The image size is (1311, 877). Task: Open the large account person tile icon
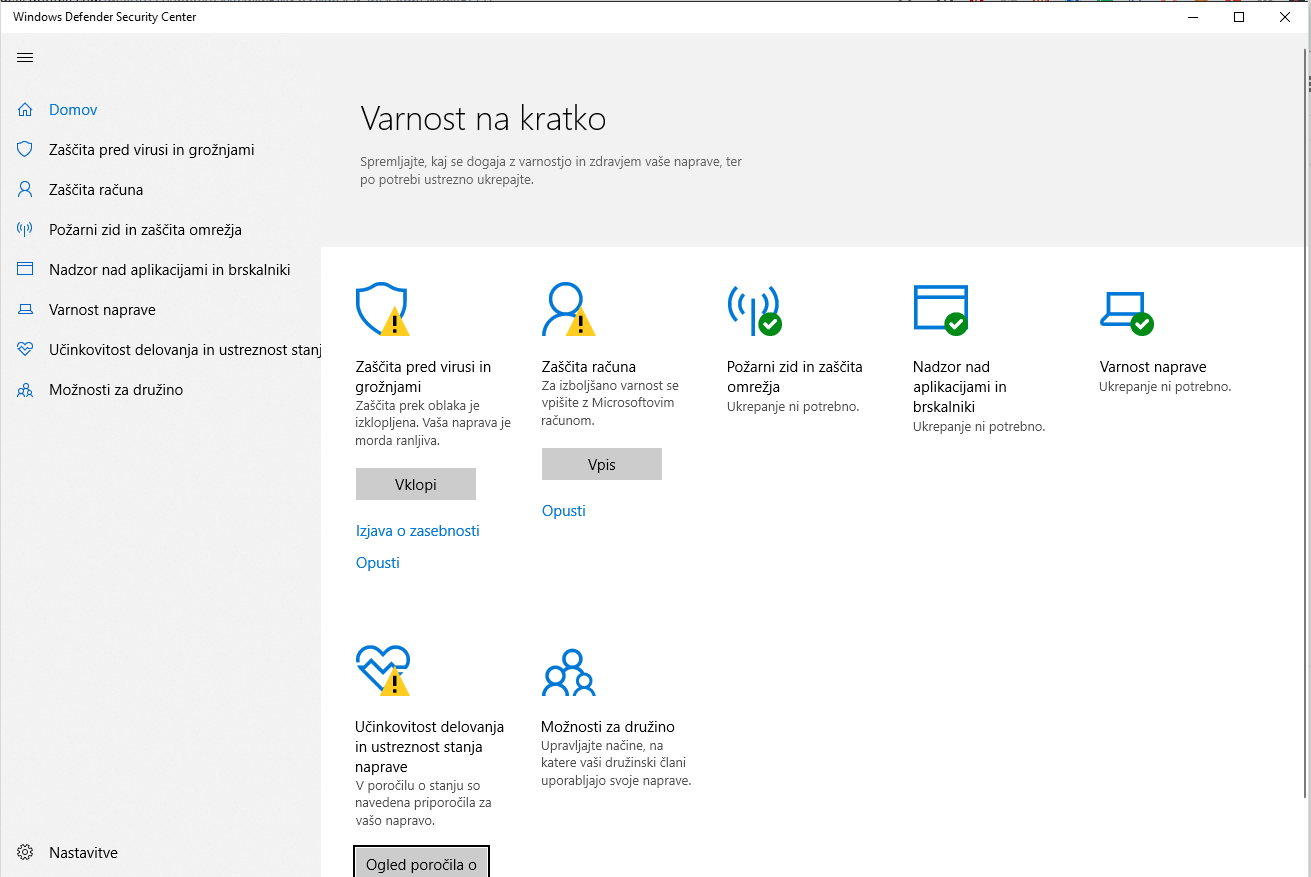click(x=568, y=309)
